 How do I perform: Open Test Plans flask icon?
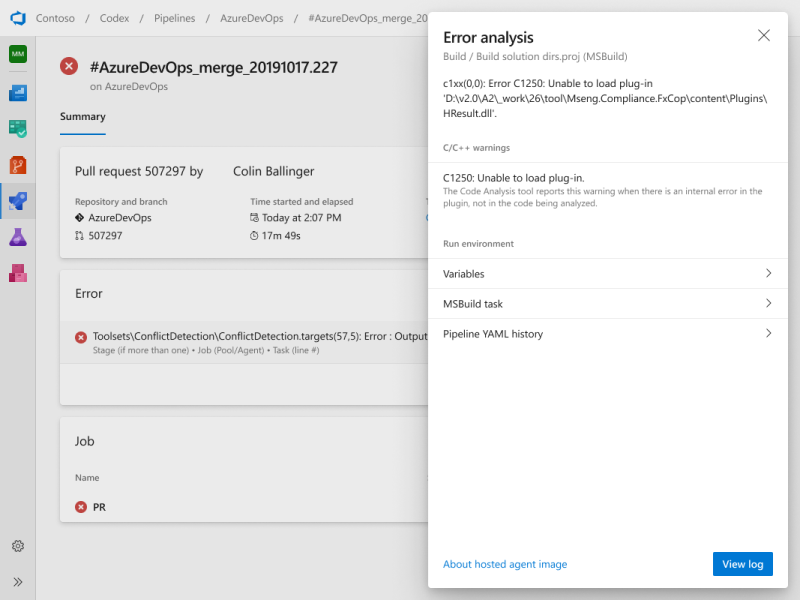(x=17, y=237)
